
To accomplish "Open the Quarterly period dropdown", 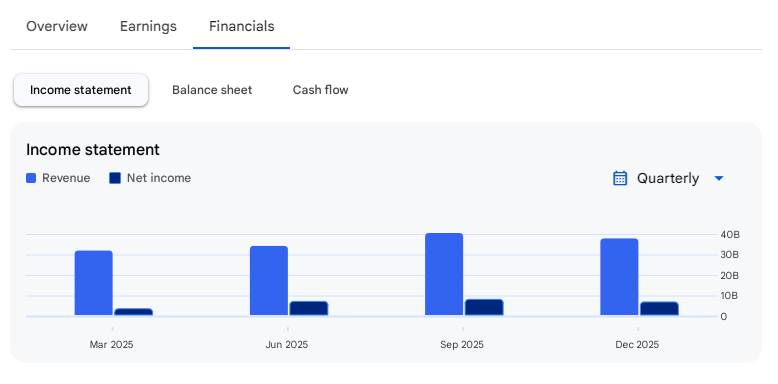I will click(x=668, y=178).
